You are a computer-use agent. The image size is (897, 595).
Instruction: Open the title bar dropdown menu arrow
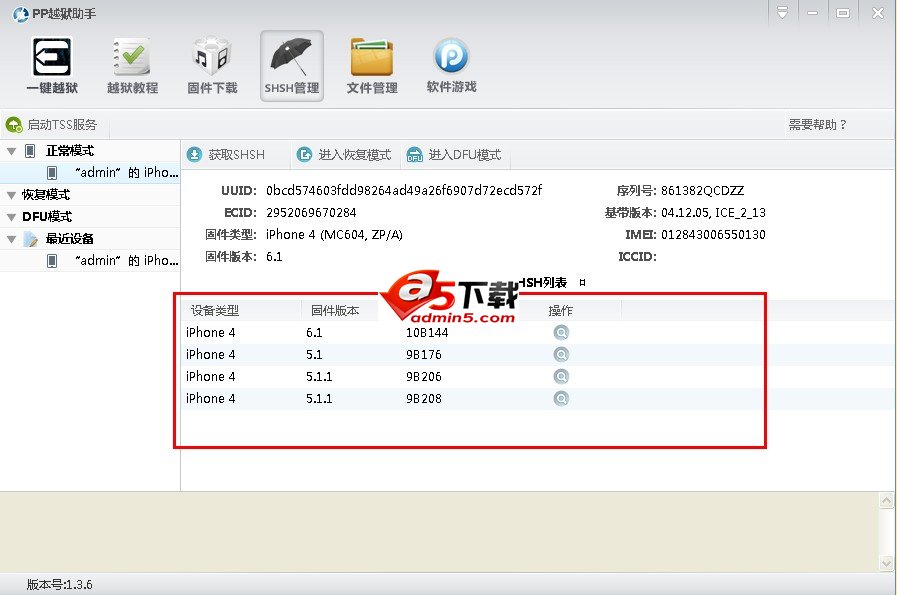(x=782, y=13)
